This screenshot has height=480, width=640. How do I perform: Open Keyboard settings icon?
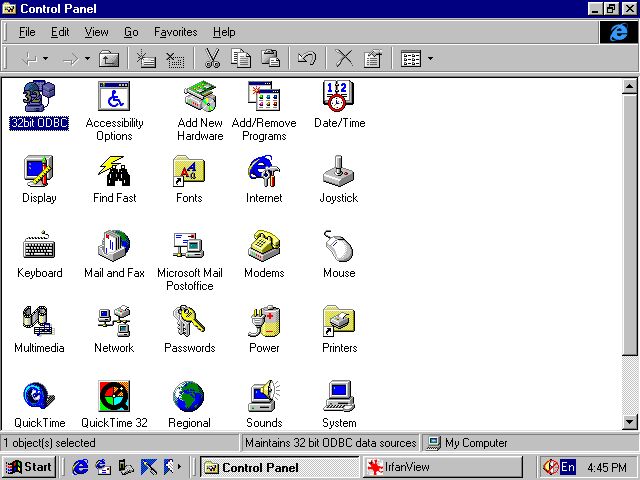click(x=39, y=255)
